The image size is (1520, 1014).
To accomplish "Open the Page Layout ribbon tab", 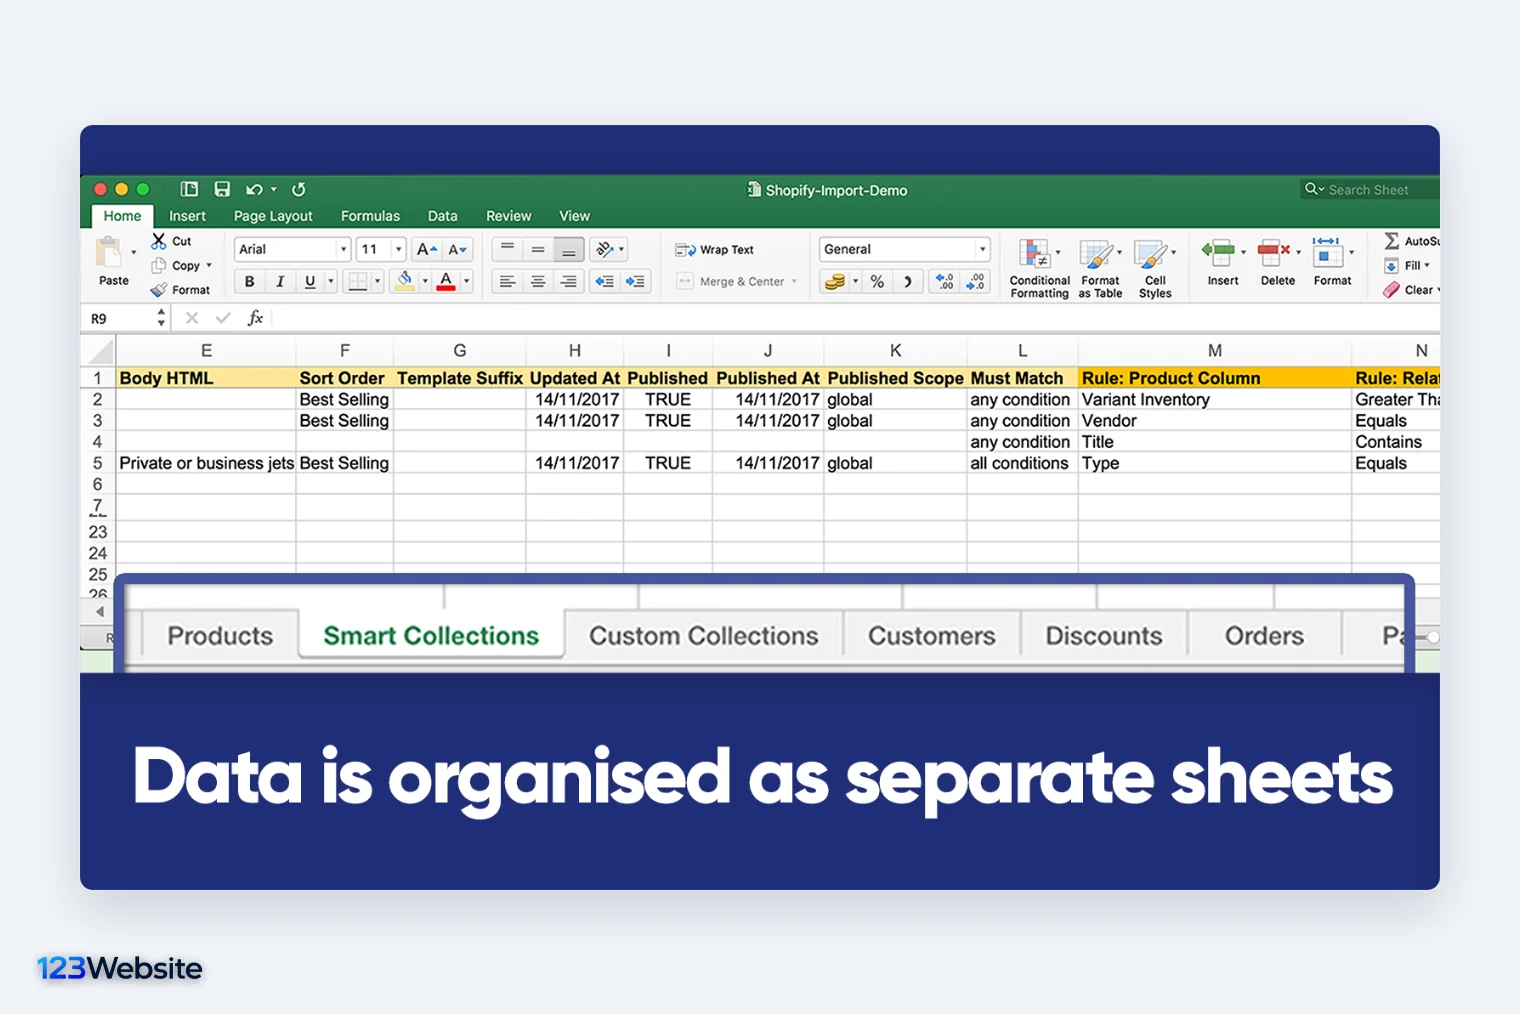I will click(273, 216).
